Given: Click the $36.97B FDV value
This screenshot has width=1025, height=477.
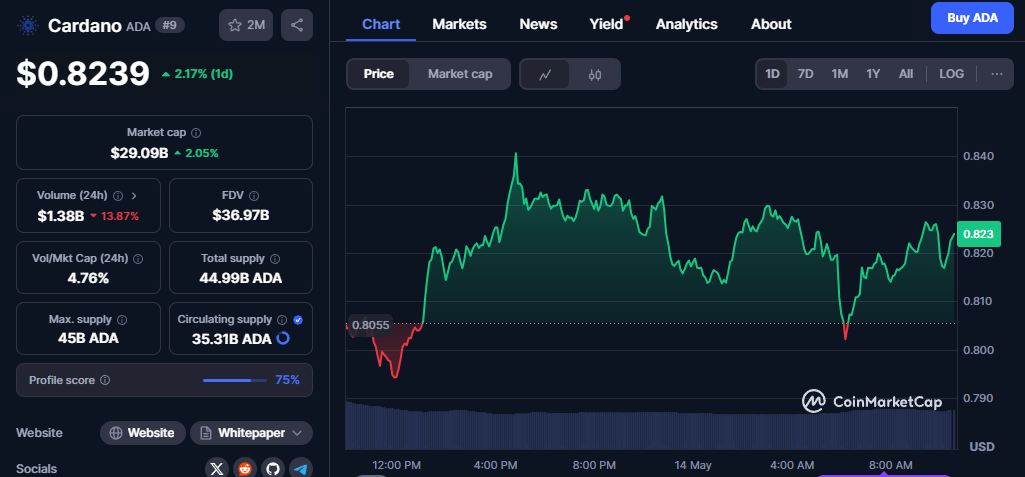Looking at the screenshot, I should tap(241, 216).
